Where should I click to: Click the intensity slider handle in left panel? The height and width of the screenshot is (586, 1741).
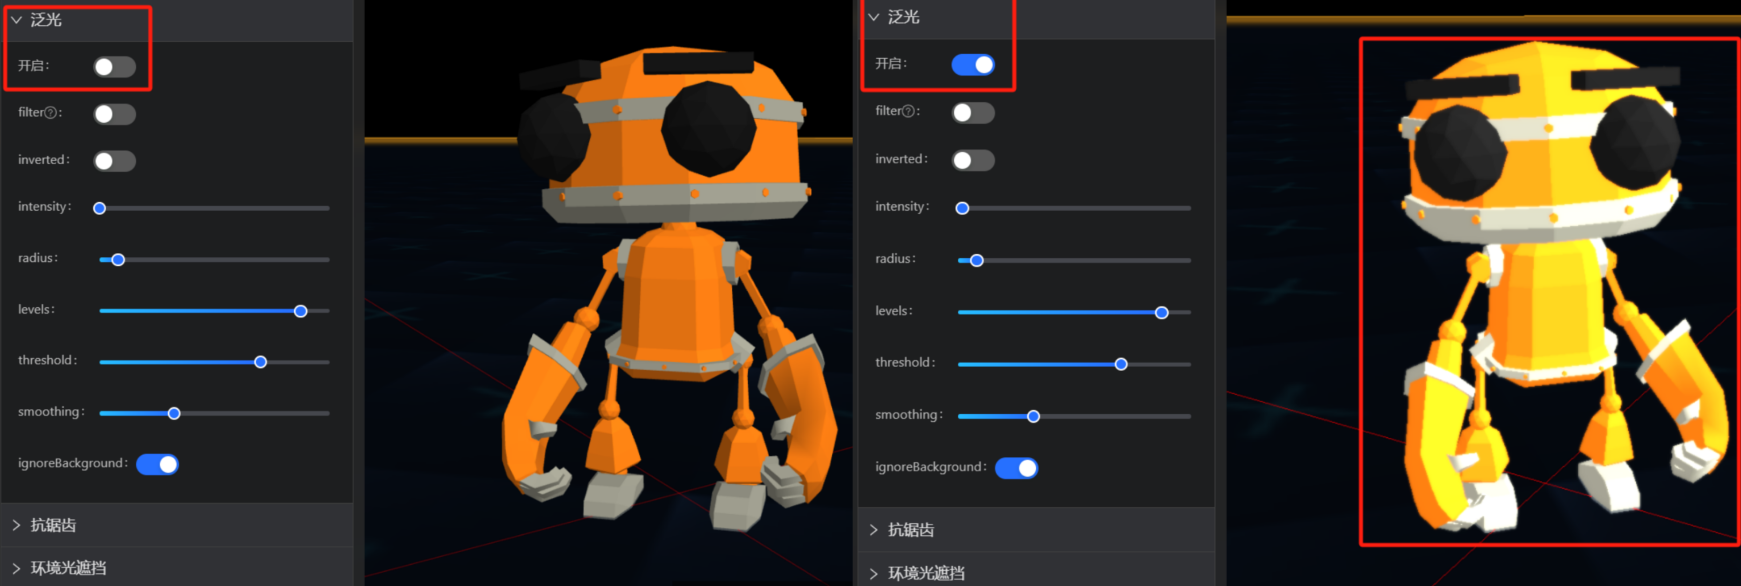[x=100, y=208]
